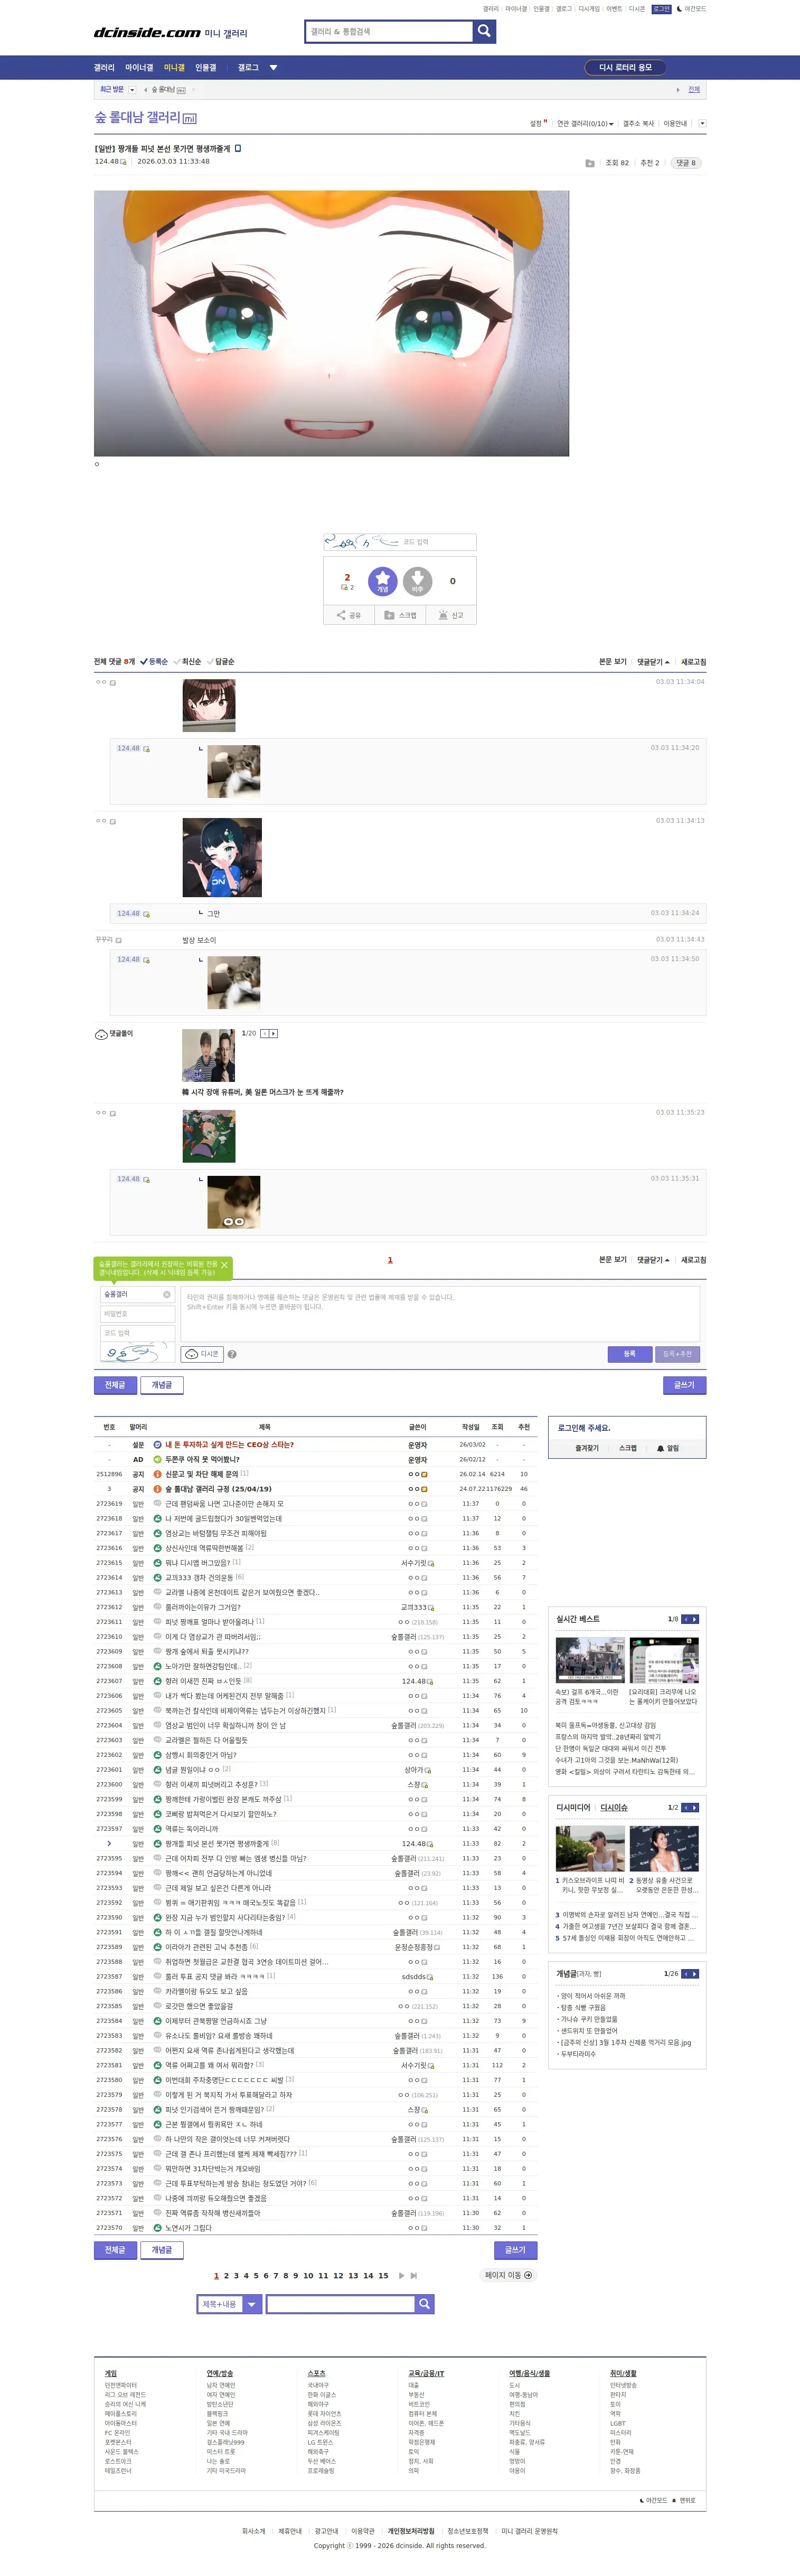Click the 로그인 link at top
Screen dimensions: 800x2576
pyautogui.click(x=661, y=9)
